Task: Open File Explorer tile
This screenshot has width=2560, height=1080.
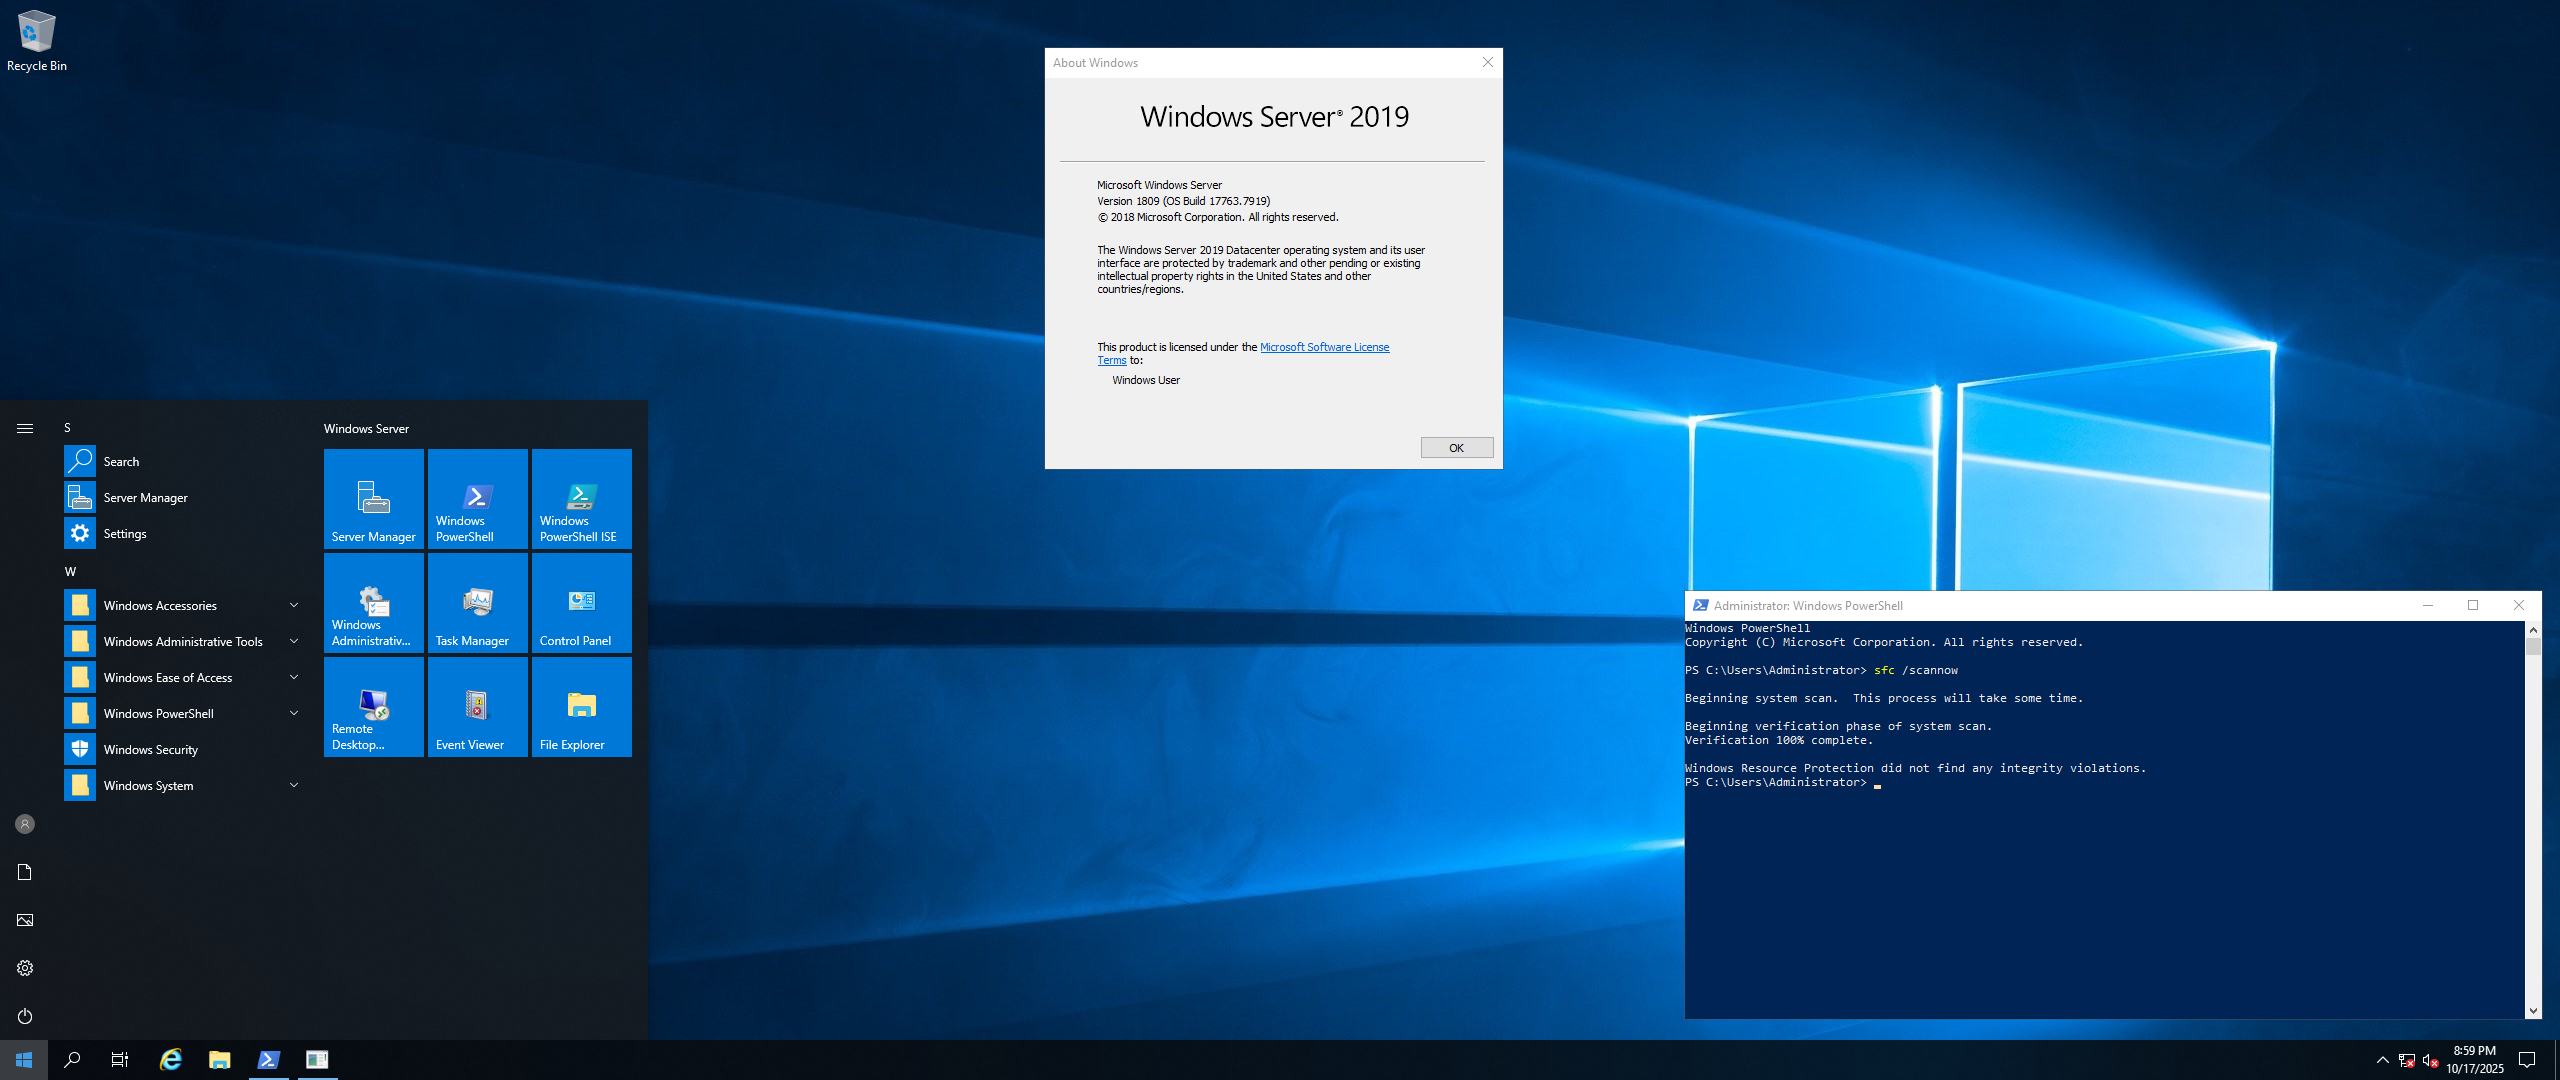Action: click(581, 707)
